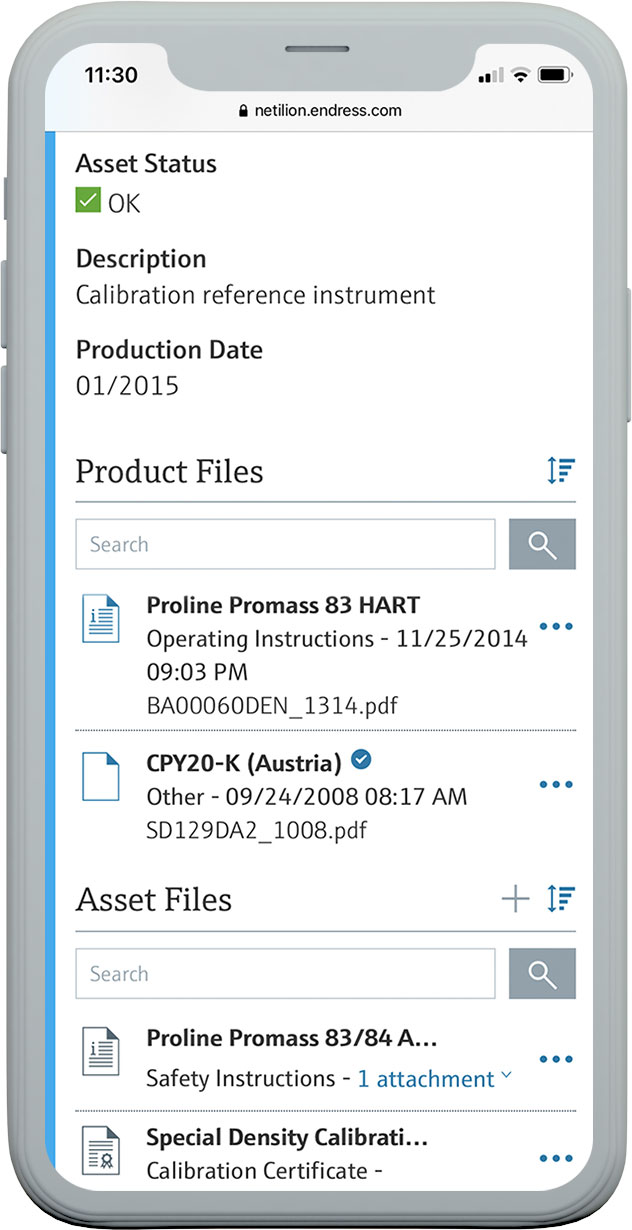Image resolution: width=632 pixels, height=1230 pixels.
Task: Click the Calibration Certificate document icon
Action: click(100, 1150)
